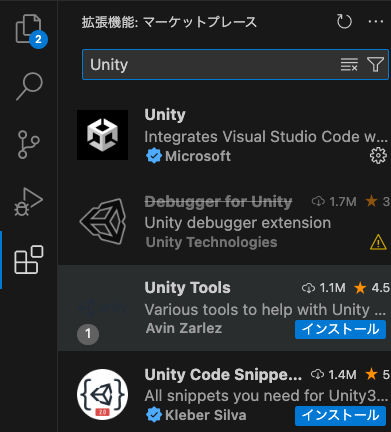Click the Unity Code Snippets logo thumbnail
The width and height of the screenshot is (391, 432).
(103, 394)
